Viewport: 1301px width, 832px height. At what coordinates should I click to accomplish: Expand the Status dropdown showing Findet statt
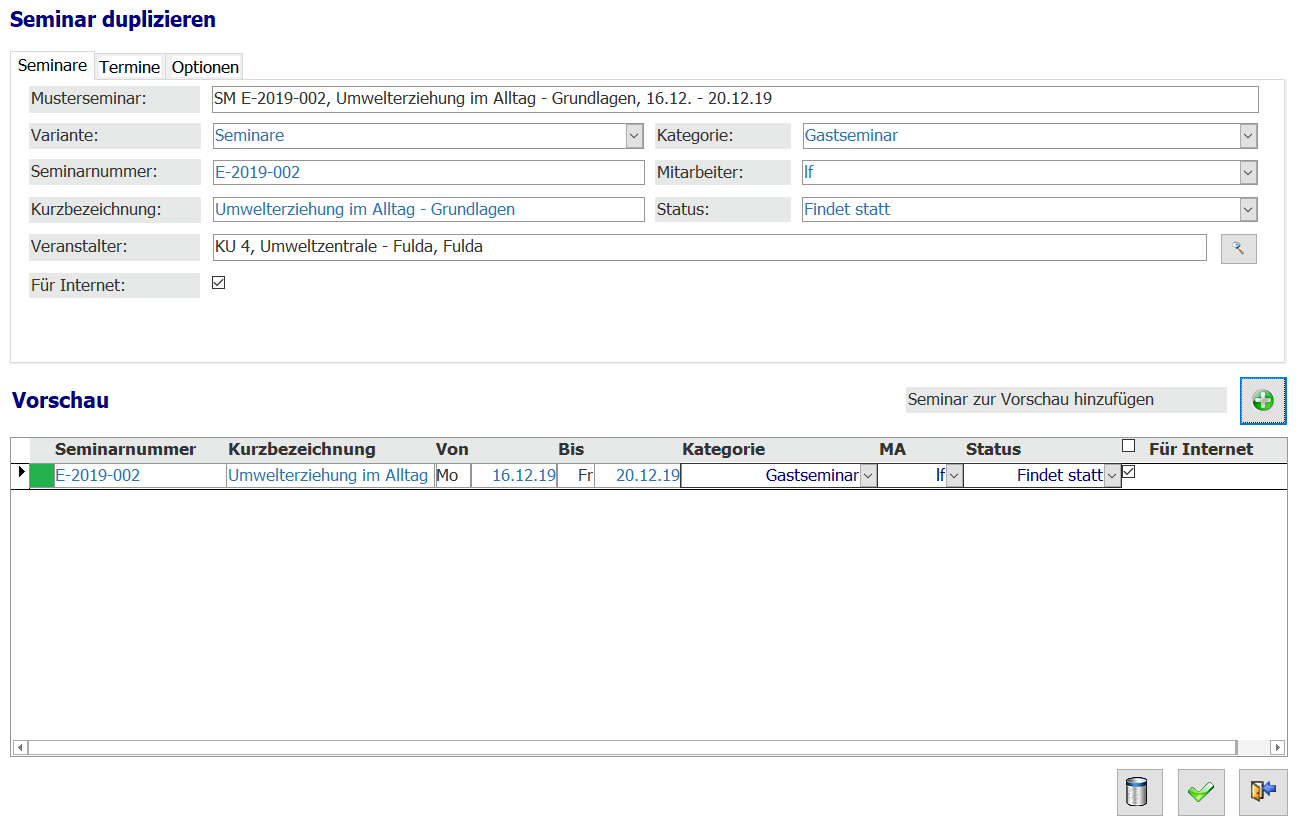(1247, 210)
